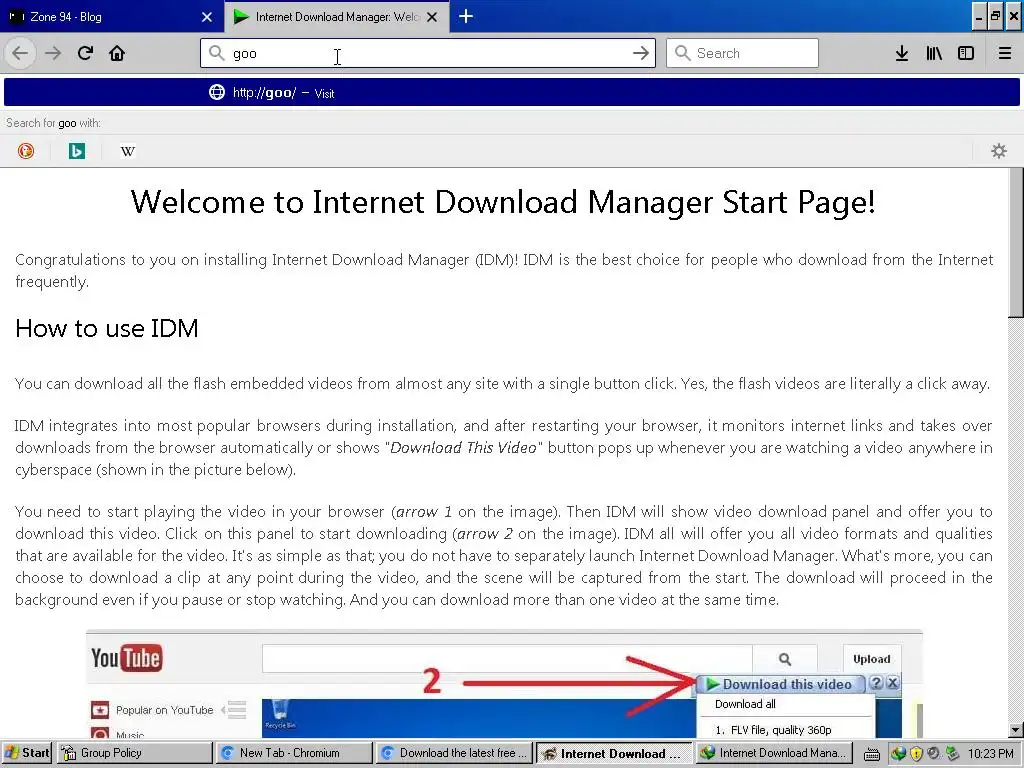The height and width of the screenshot is (768, 1024).
Task: Click Popular on YouTube in the image
Action: click(x=165, y=710)
